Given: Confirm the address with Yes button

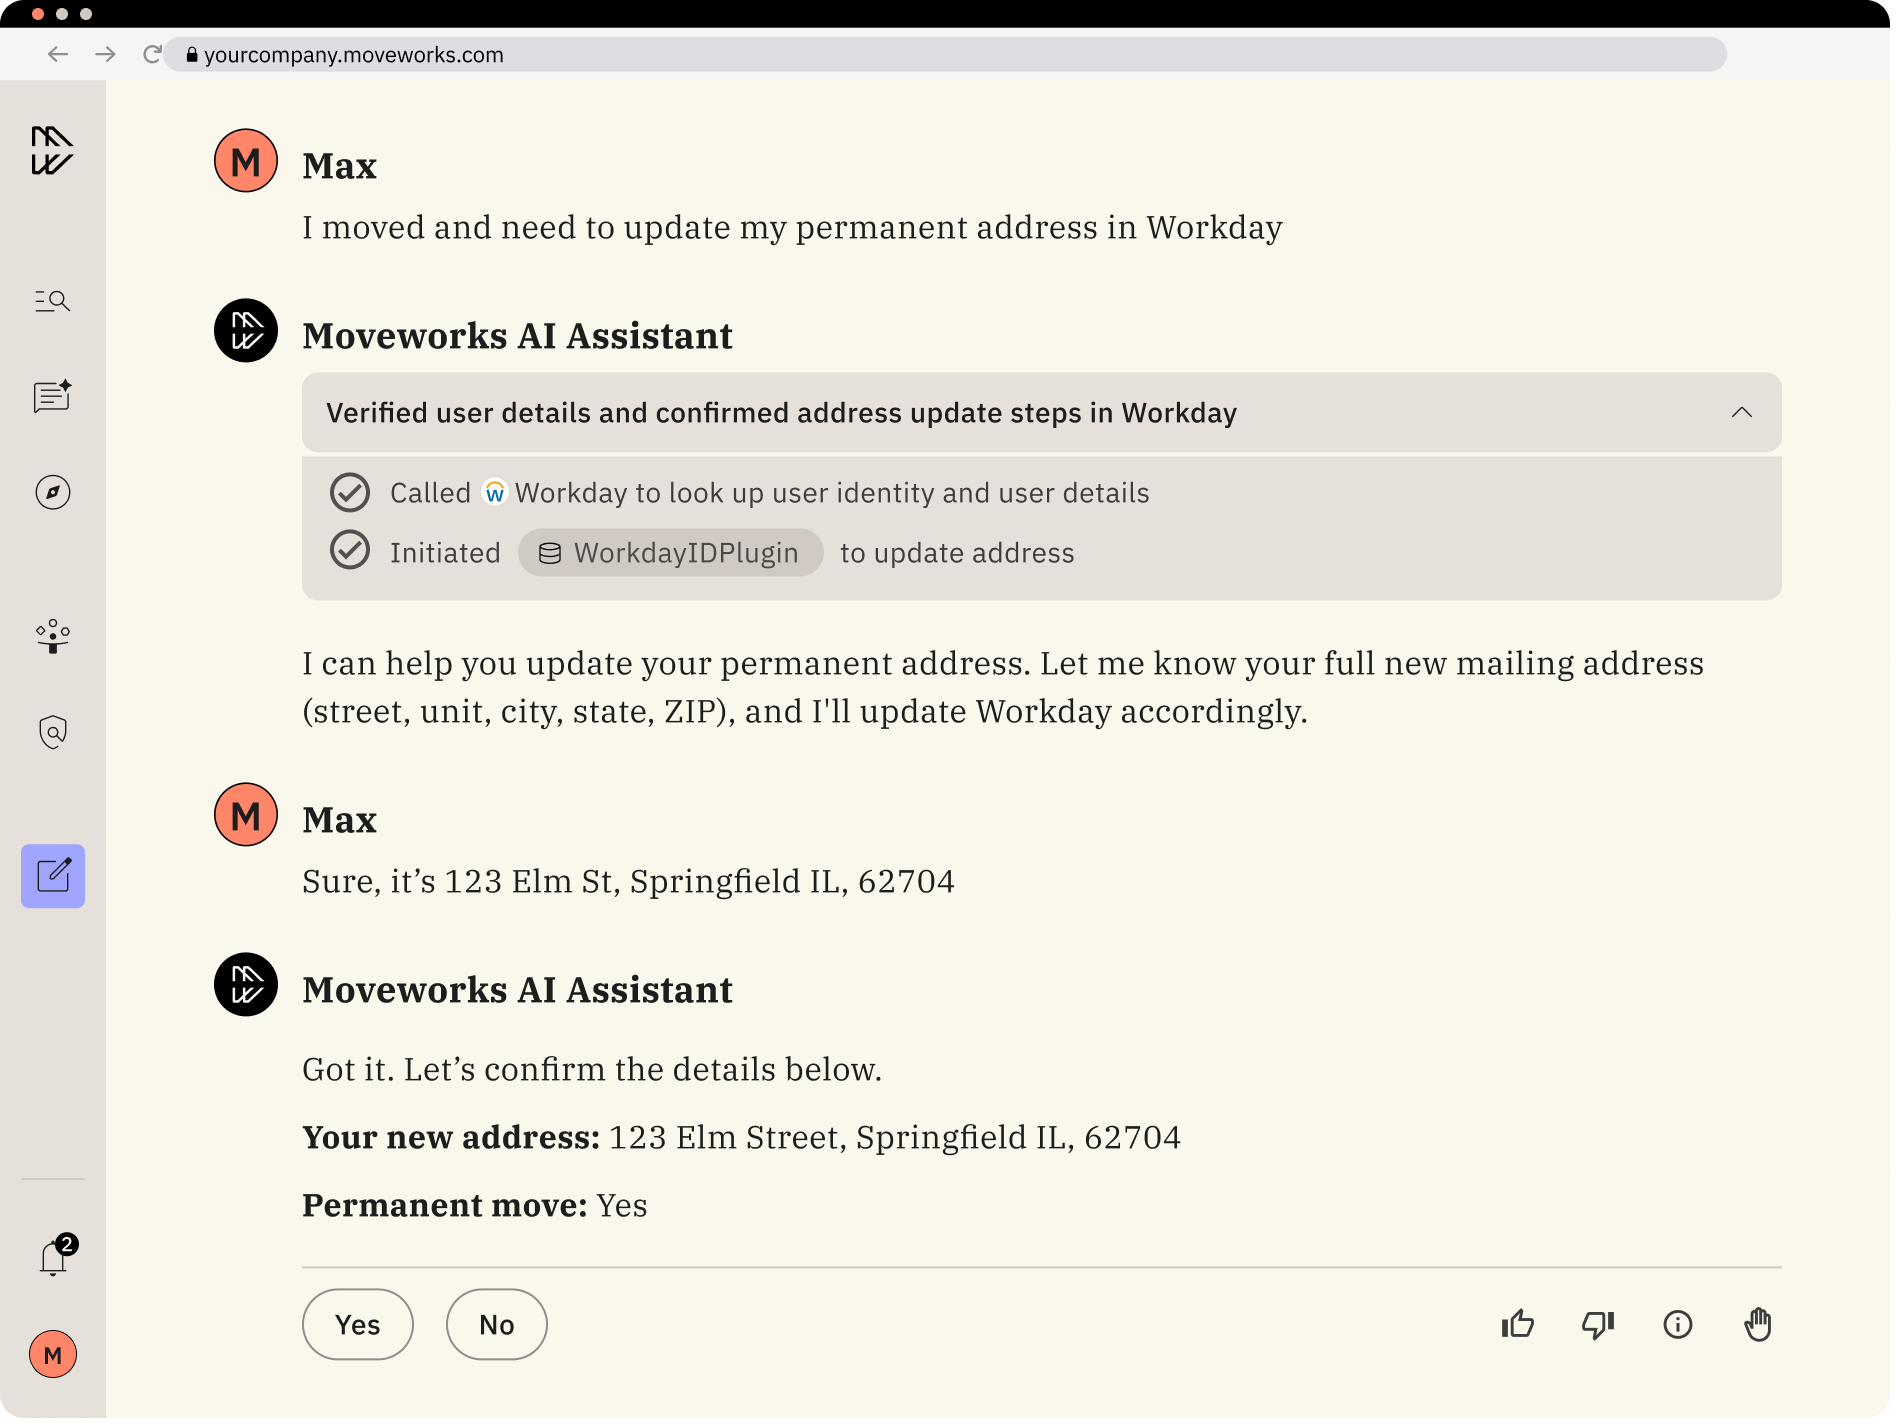Looking at the screenshot, I should point(358,1325).
